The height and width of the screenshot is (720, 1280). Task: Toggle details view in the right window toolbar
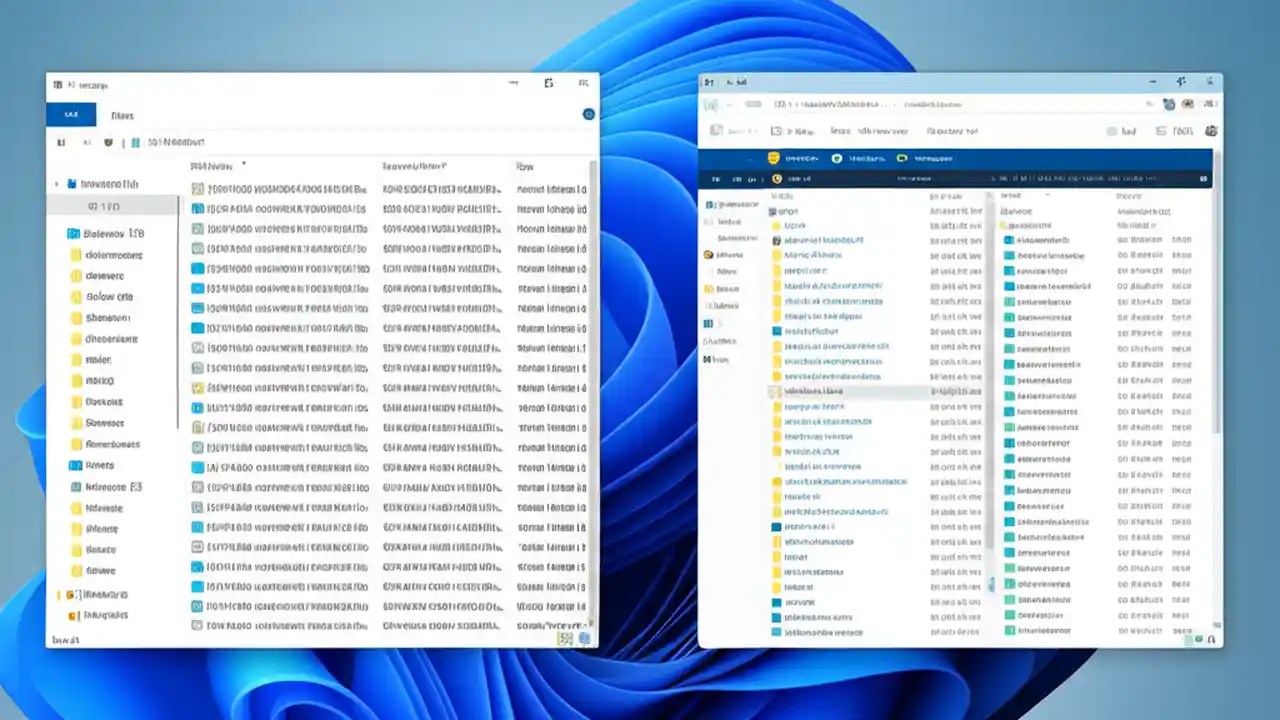[x=1165, y=131]
